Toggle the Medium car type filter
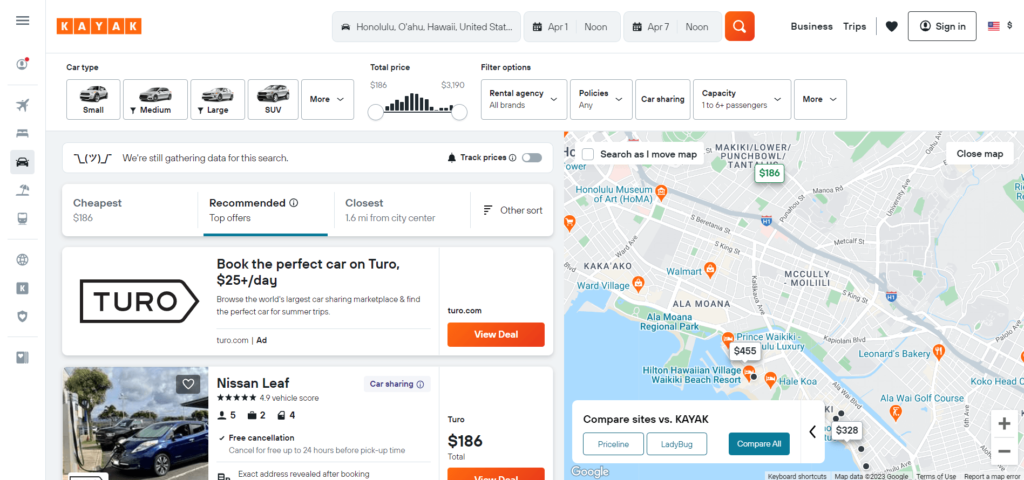The image size is (1024, 480). (155, 99)
